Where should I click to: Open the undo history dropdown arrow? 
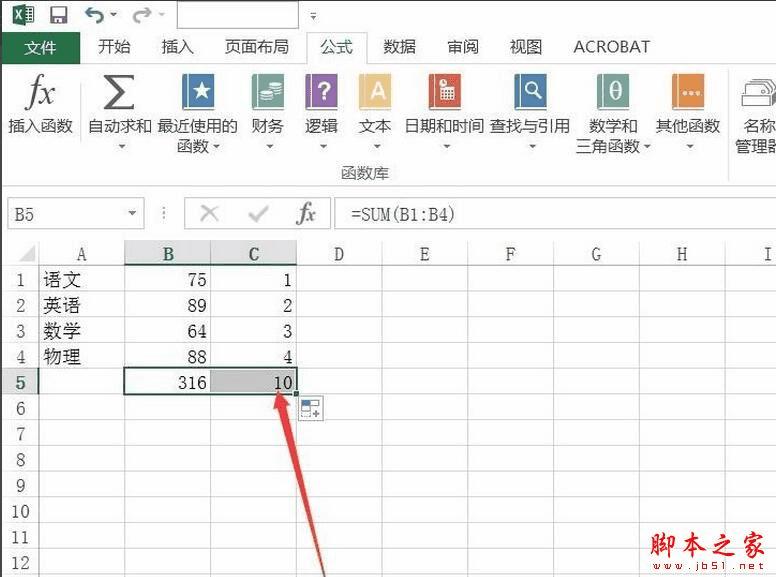click(114, 15)
